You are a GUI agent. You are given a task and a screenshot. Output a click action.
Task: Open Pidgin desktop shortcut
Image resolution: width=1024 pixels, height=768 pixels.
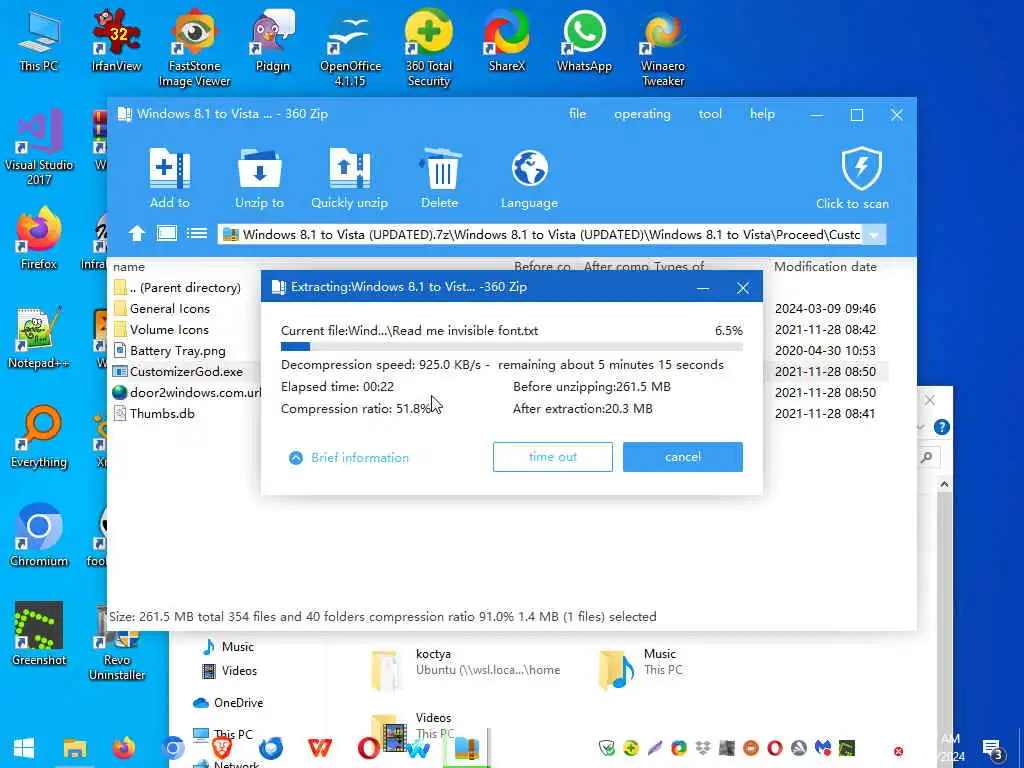click(272, 41)
